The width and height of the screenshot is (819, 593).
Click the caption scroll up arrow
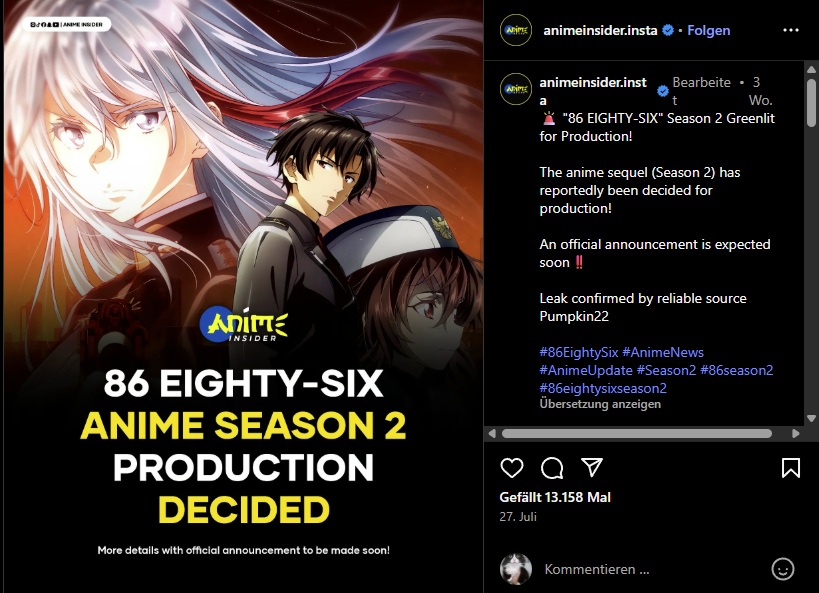(811, 69)
